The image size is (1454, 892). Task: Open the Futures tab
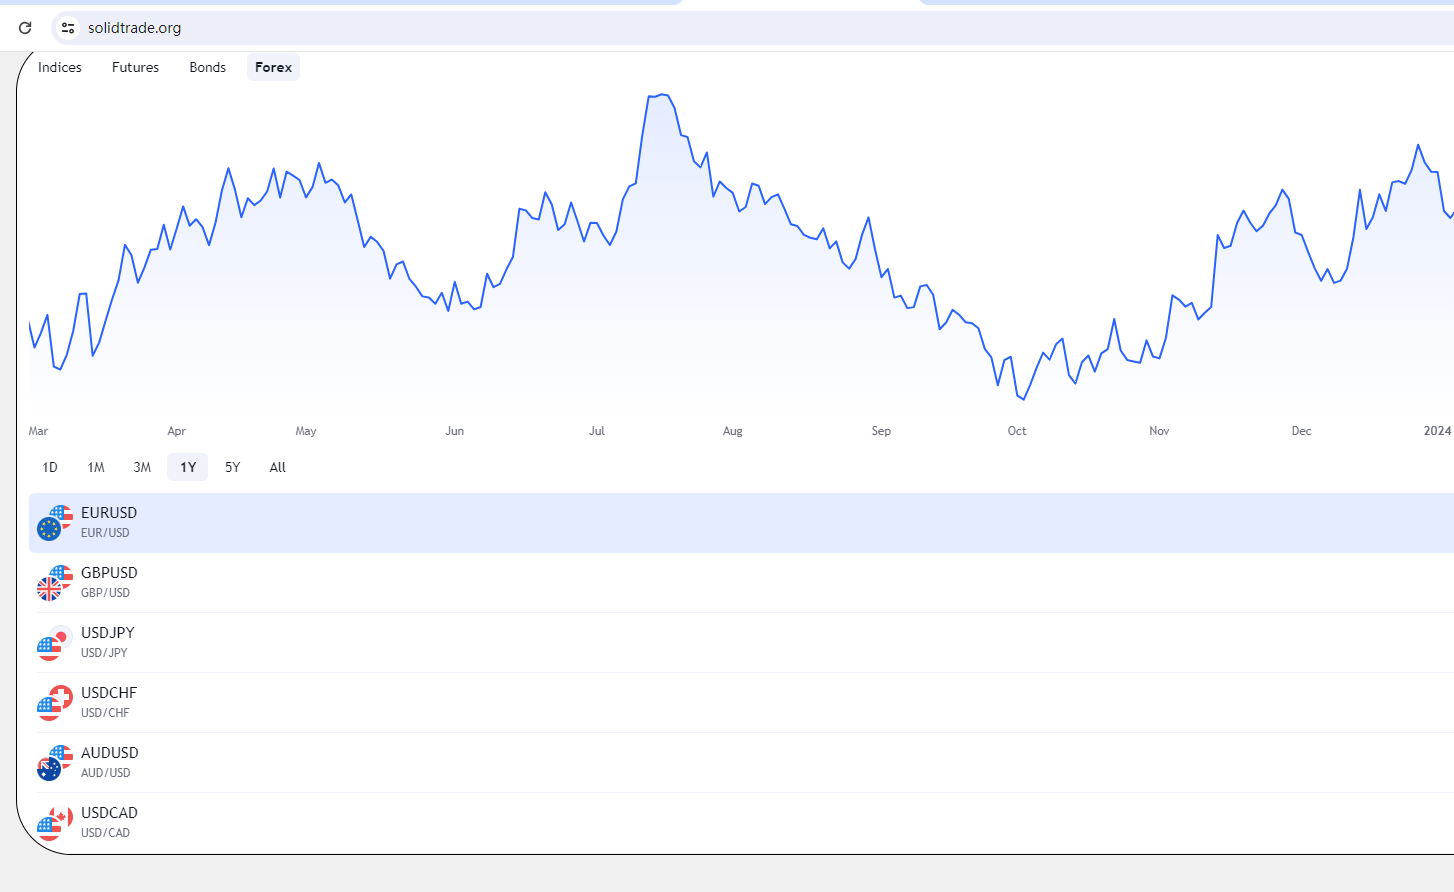[x=135, y=67]
